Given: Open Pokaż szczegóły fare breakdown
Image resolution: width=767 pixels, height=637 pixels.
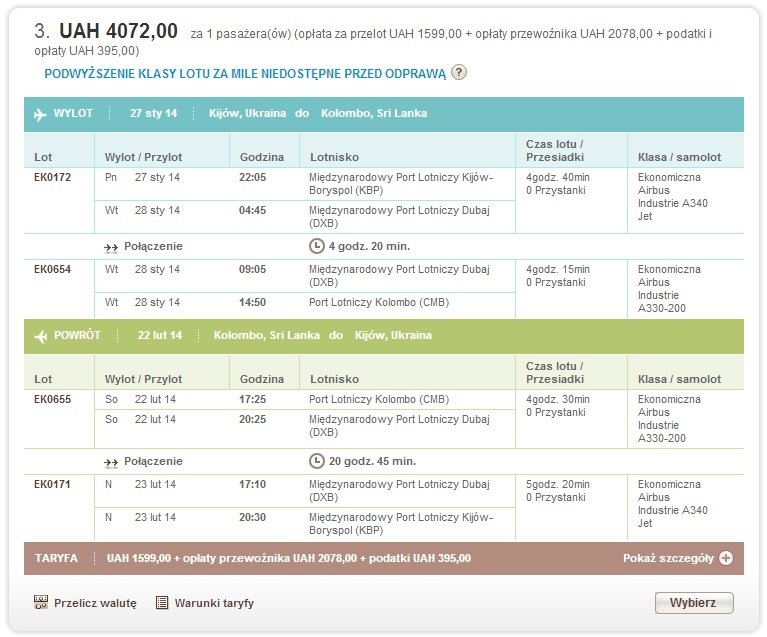Looking at the screenshot, I should coord(668,558).
